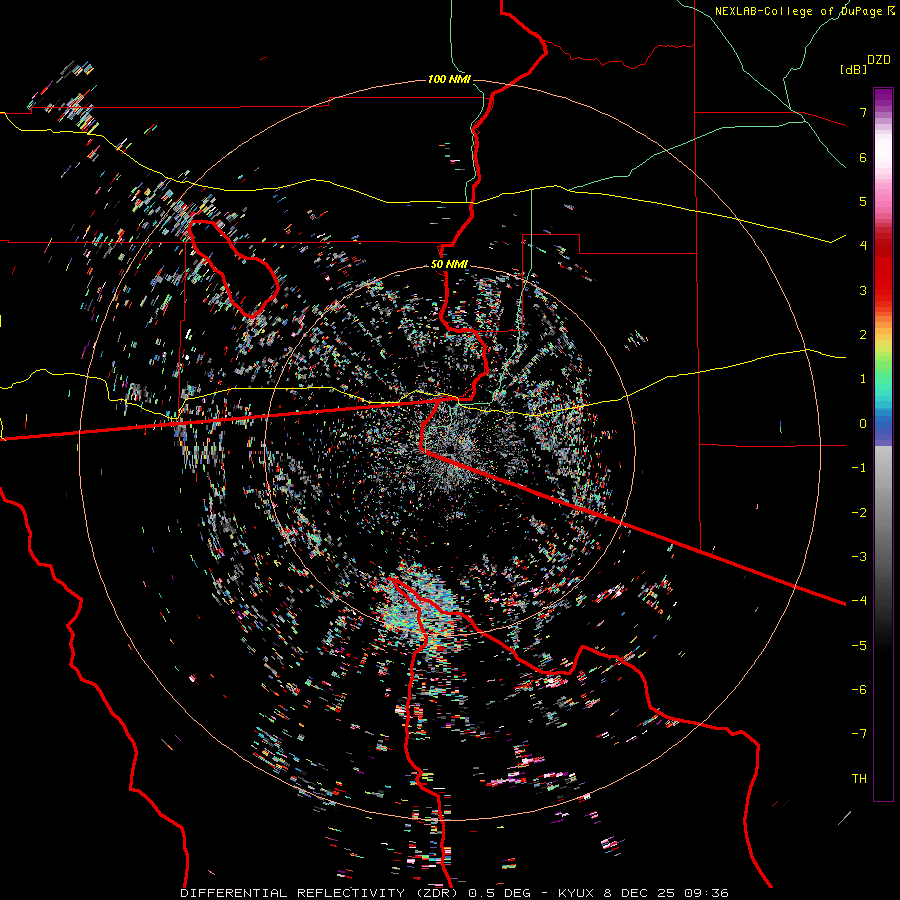Image resolution: width=900 pixels, height=900 pixels.
Task: Click the DIFFERENTIAL REFLECTIVITY (ZDR) title text
Action: [x=321, y=893]
